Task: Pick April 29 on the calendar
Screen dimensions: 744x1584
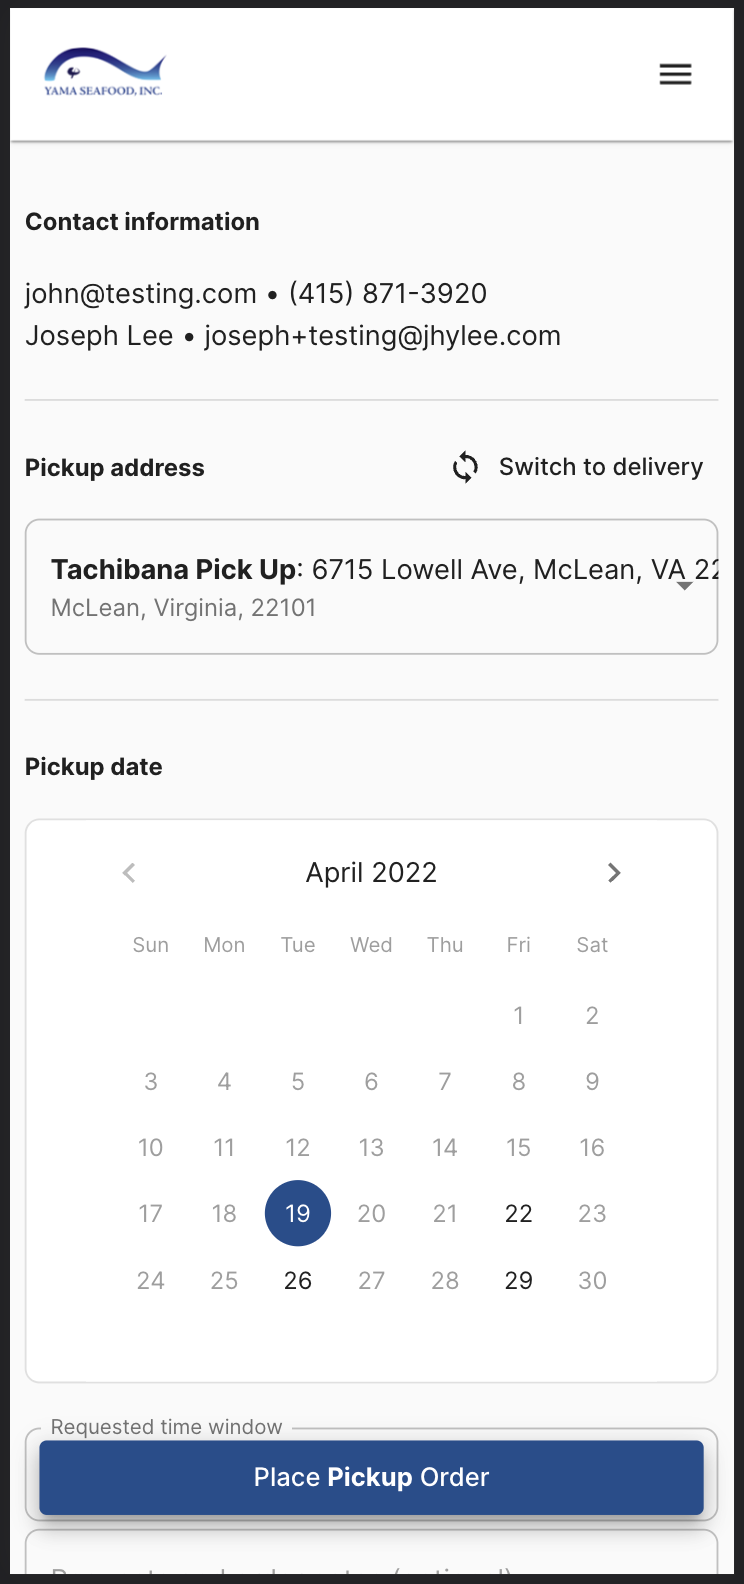Action: [518, 1280]
